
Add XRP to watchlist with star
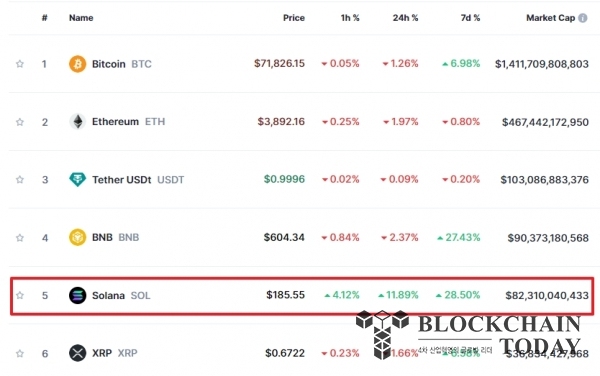click(x=20, y=353)
